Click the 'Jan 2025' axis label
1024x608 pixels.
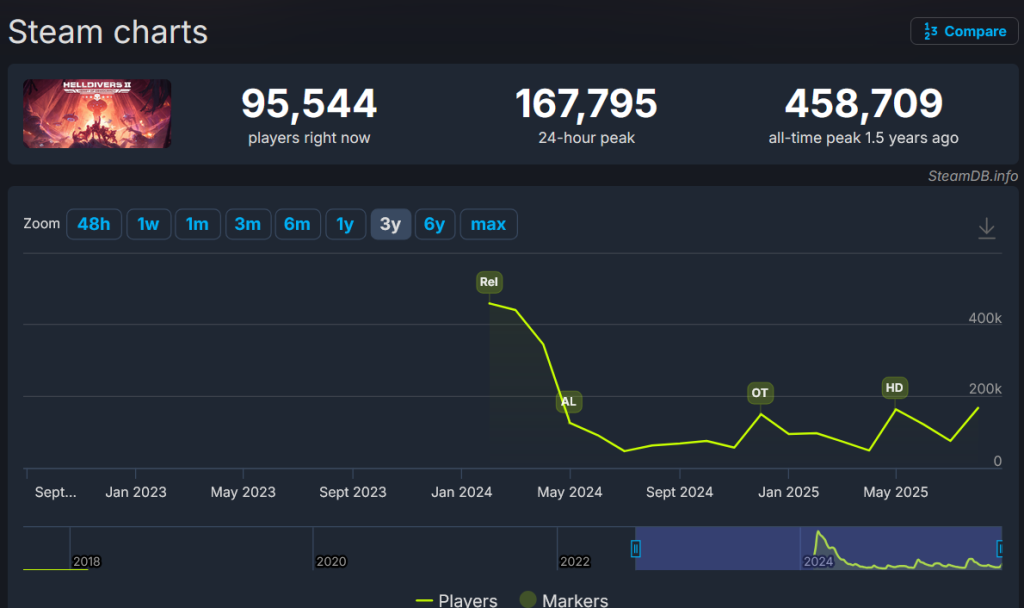click(x=788, y=492)
